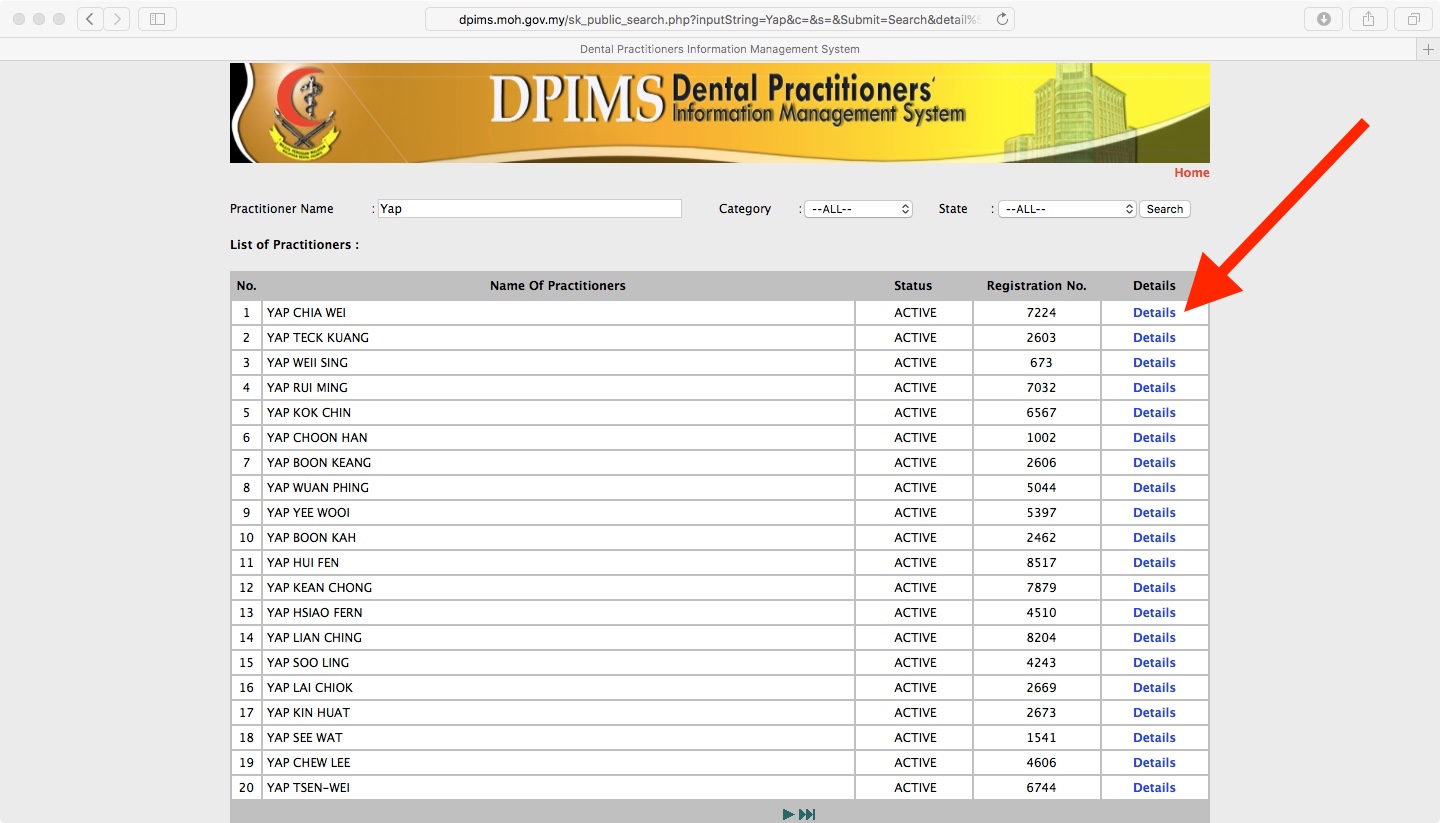Open Details for YAP KIN HUAT

1154,713
